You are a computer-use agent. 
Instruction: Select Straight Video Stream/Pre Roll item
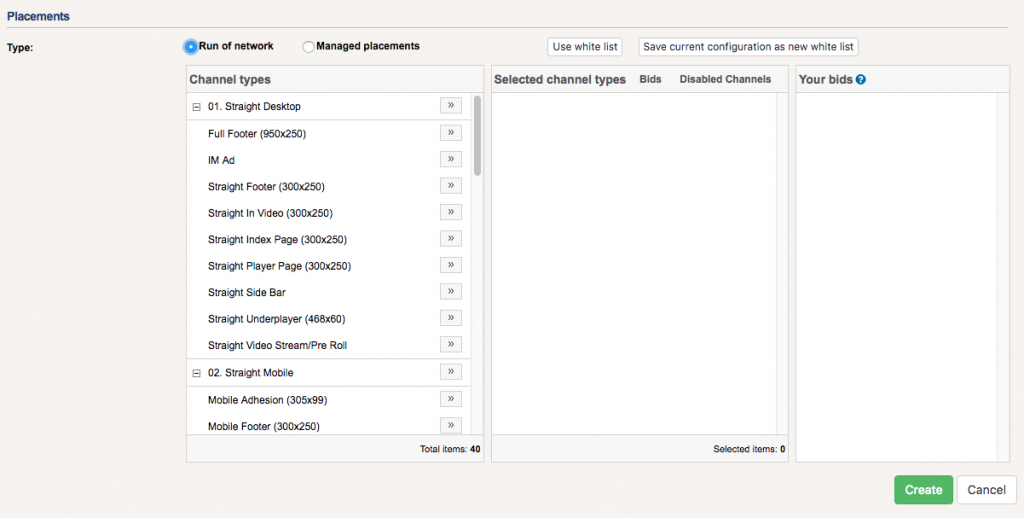click(277, 346)
